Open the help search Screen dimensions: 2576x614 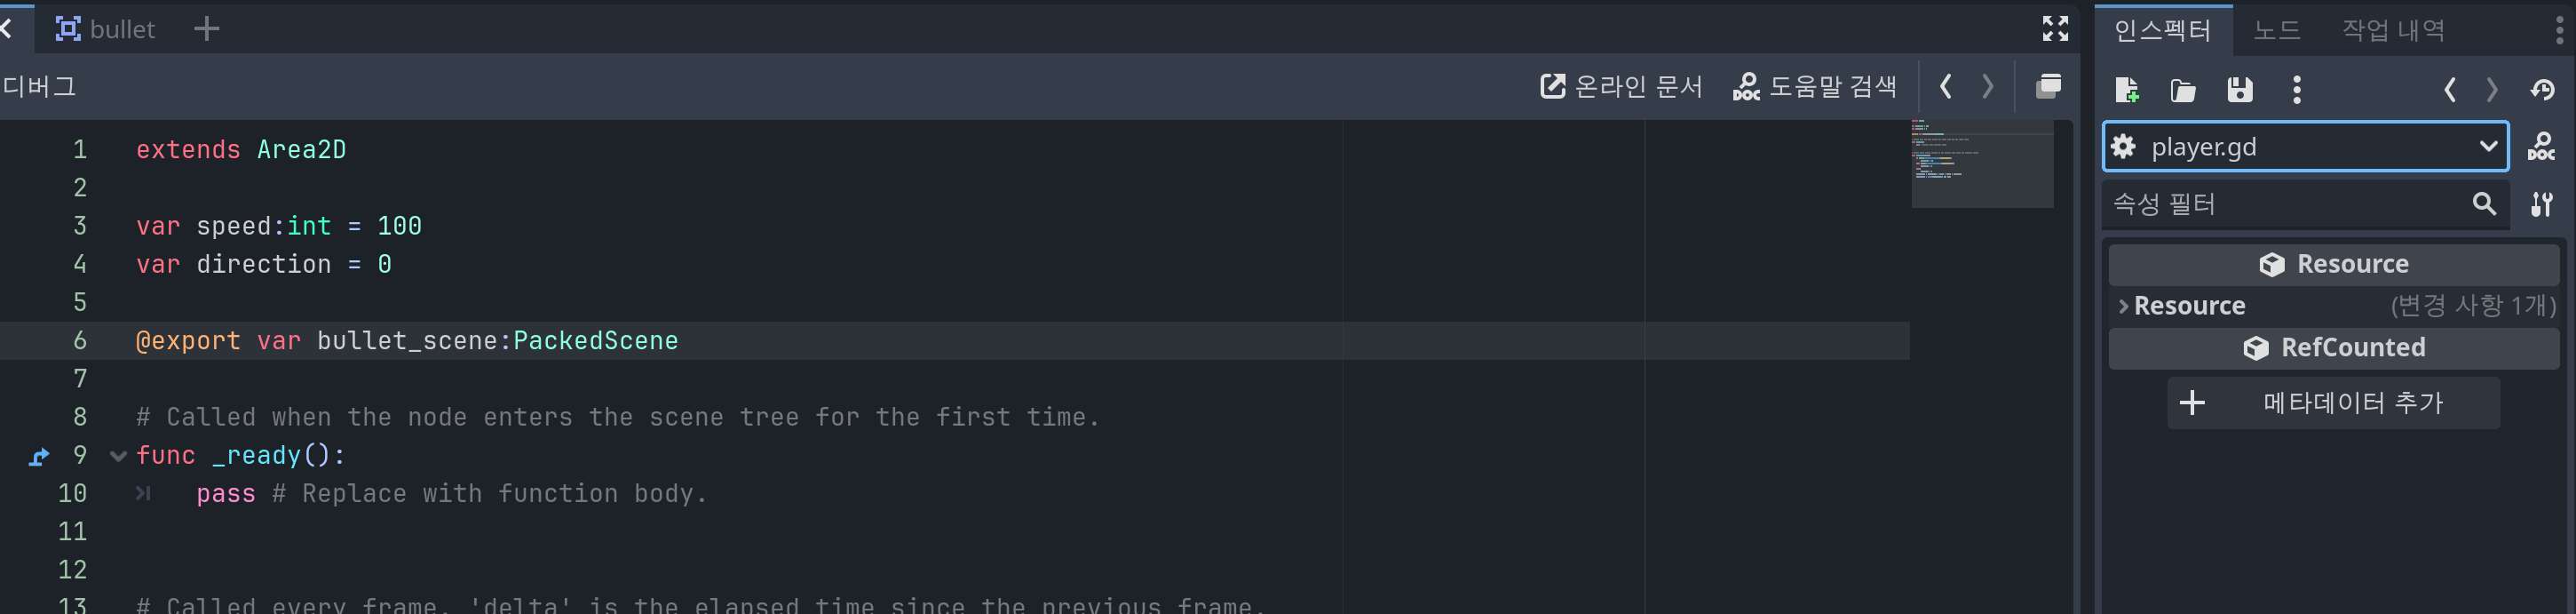1814,87
